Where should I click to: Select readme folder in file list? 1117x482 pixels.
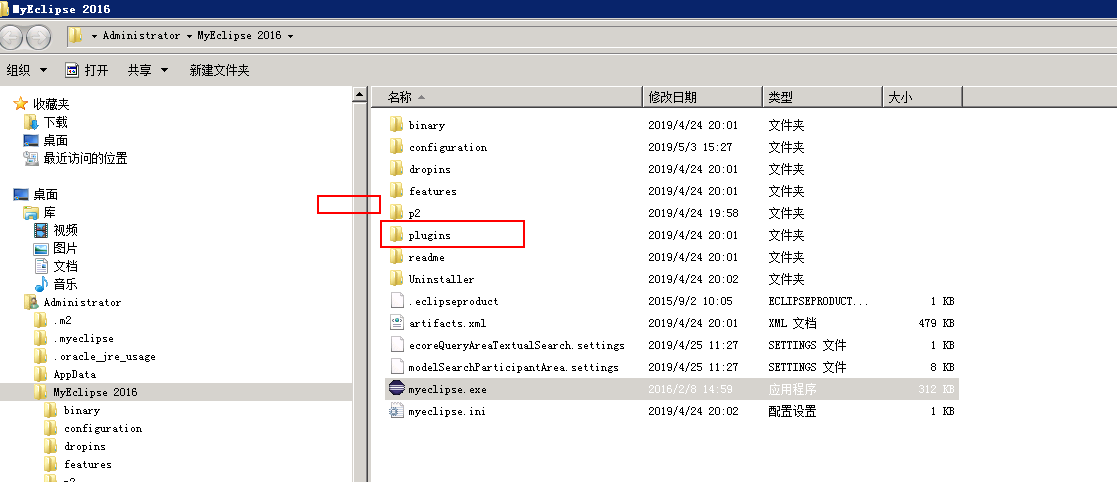[426, 257]
